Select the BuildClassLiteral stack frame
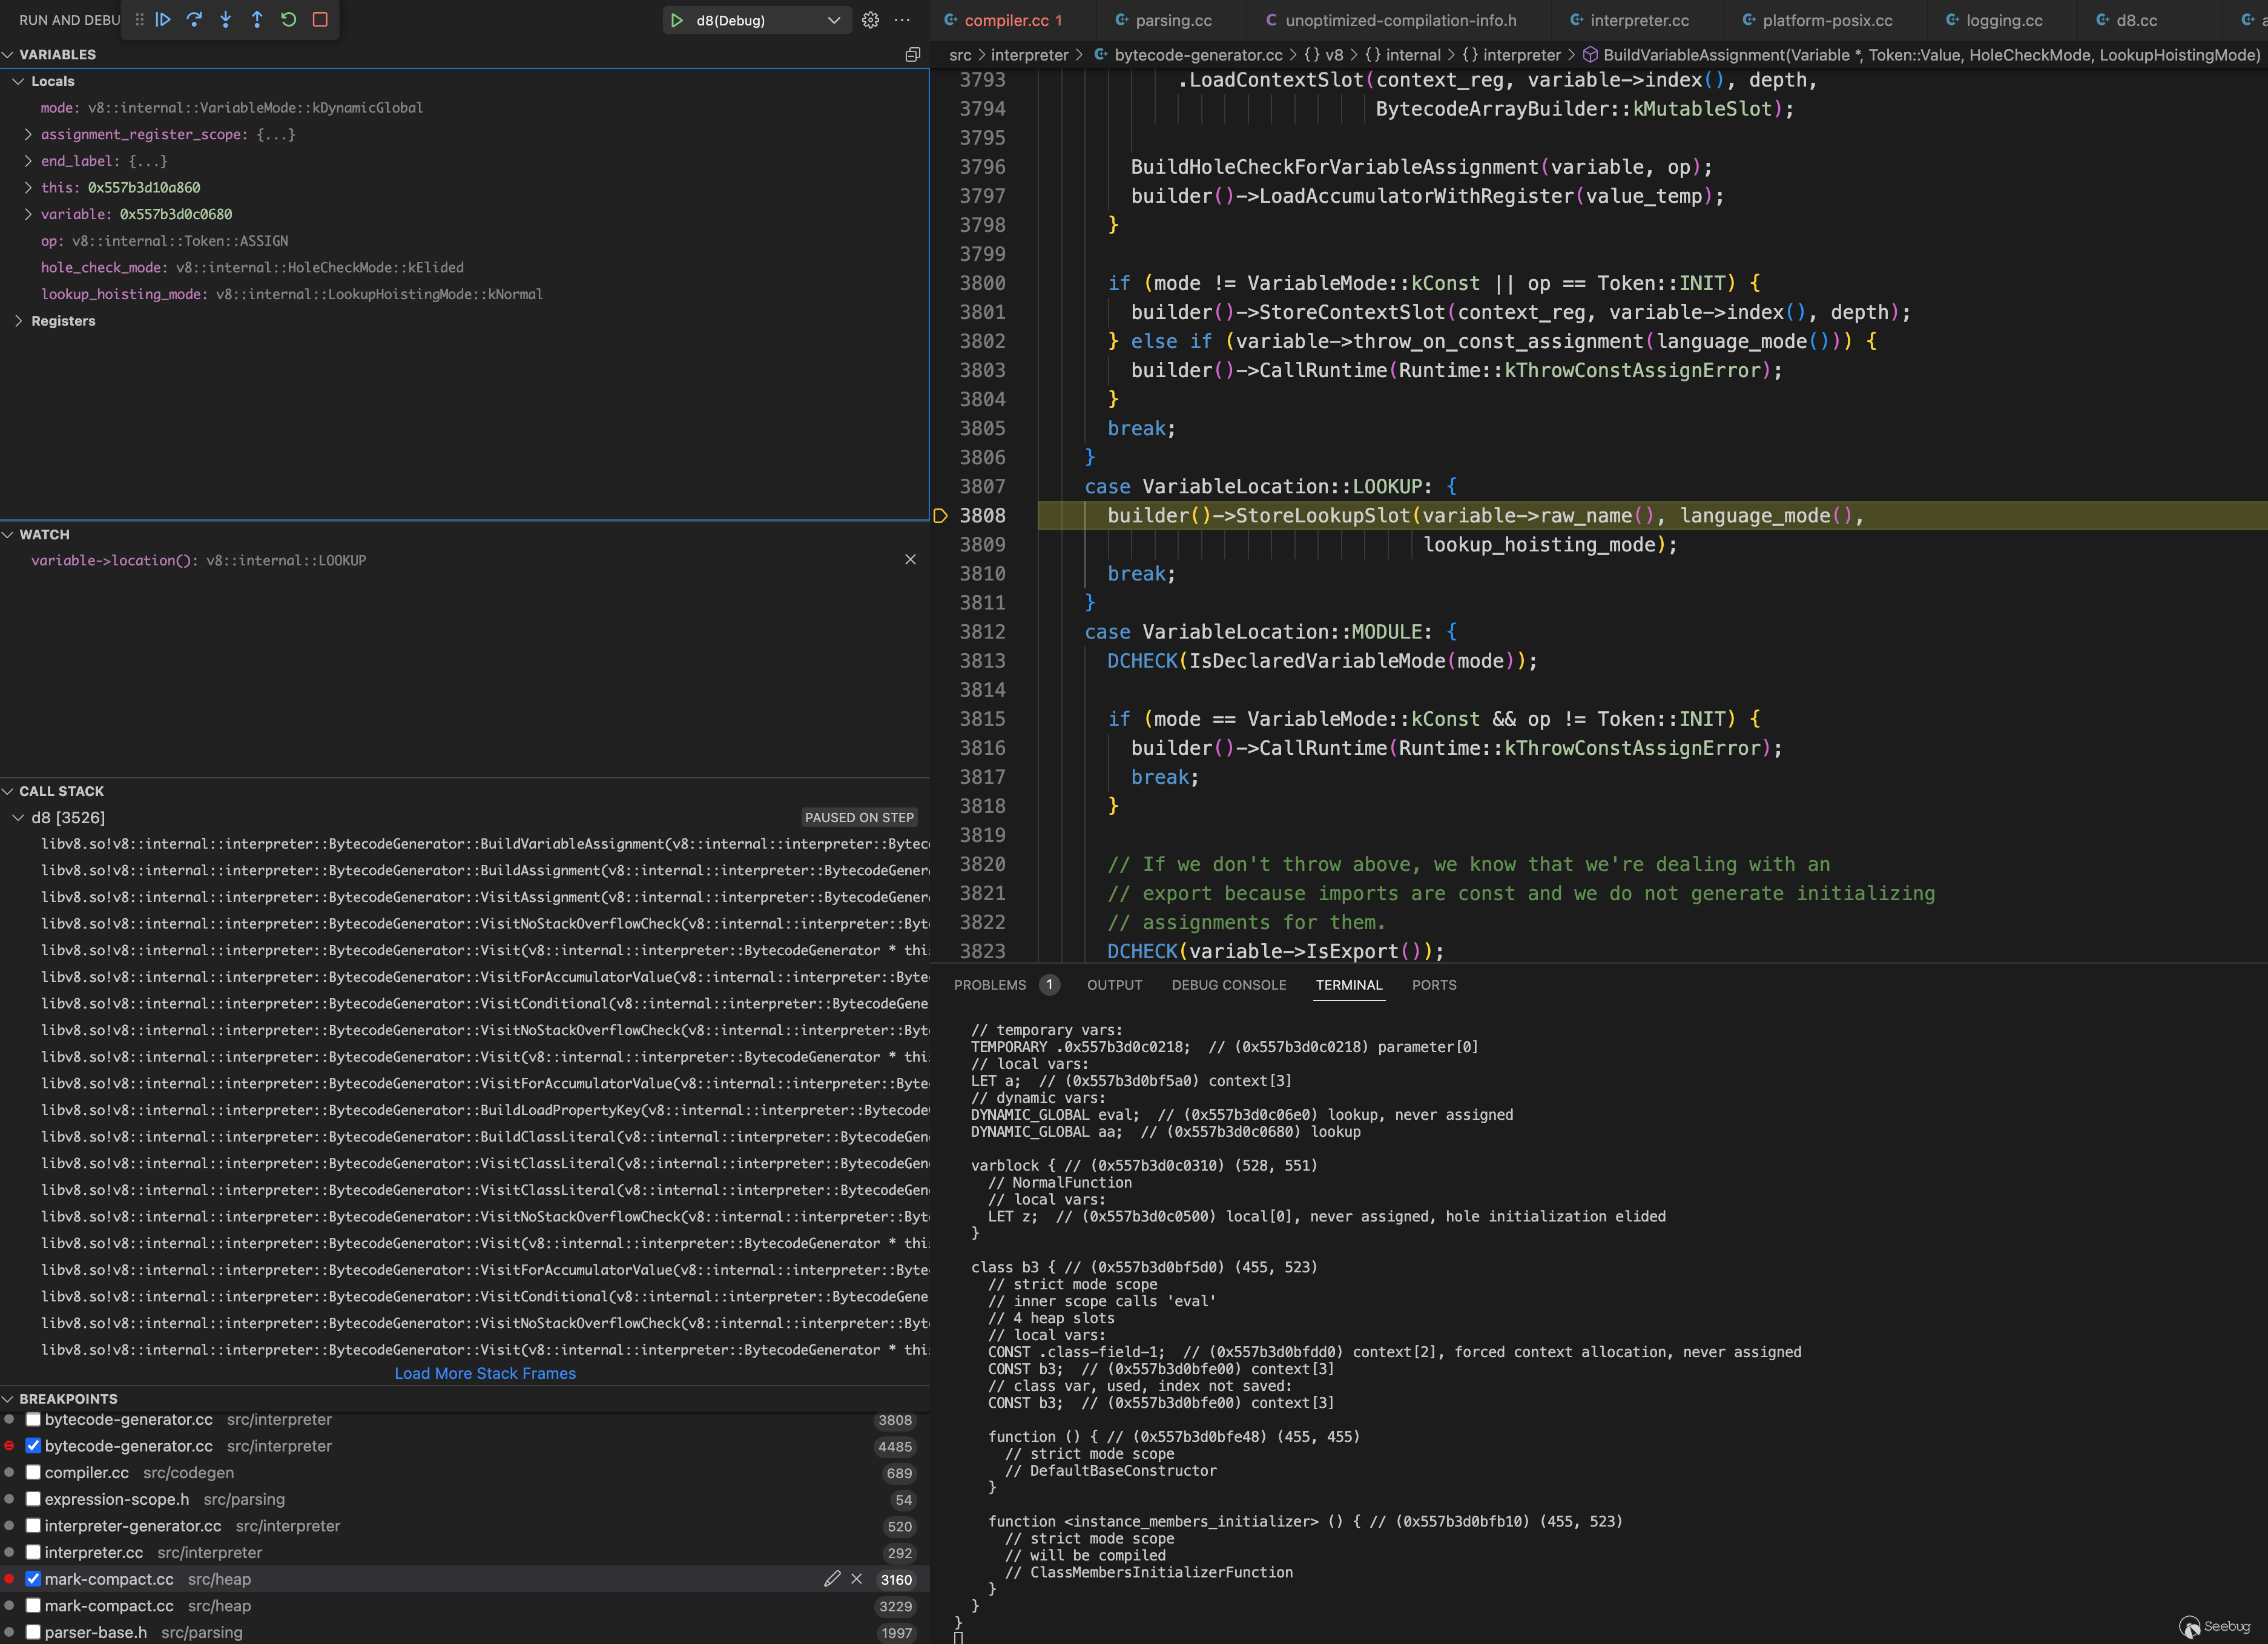The image size is (2268, 1644). pyautogui.click(x=484, y=1137)
